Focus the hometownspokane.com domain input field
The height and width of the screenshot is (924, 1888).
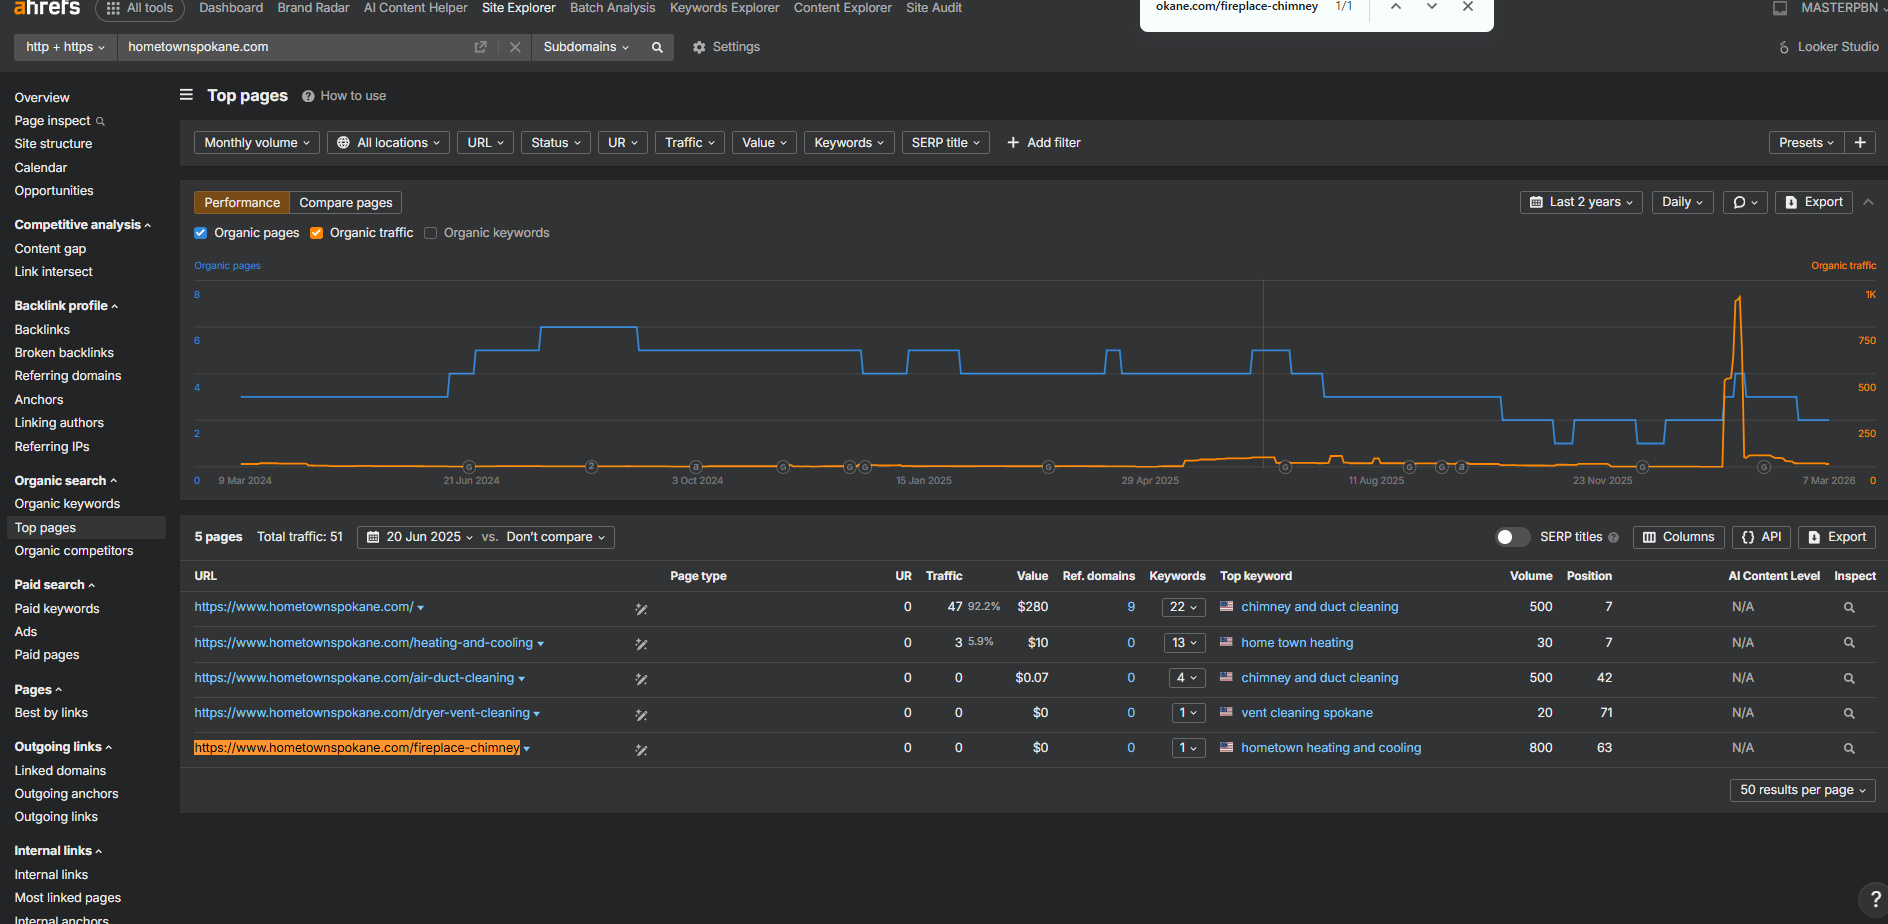point(295,47)
